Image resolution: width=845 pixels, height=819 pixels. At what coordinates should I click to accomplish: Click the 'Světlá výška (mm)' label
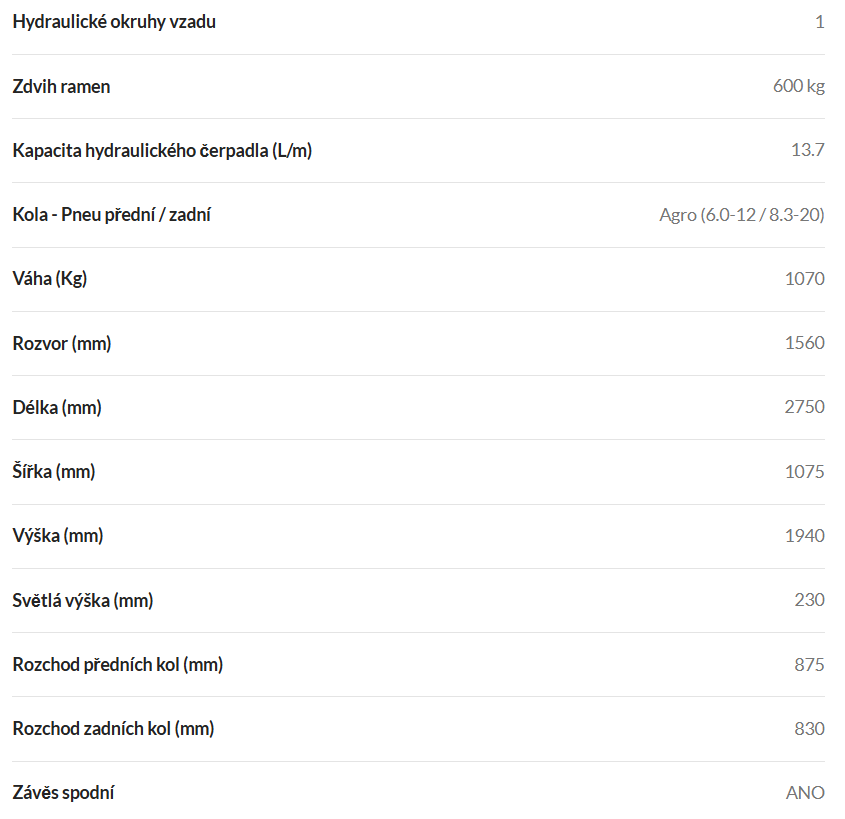point(83,600)
